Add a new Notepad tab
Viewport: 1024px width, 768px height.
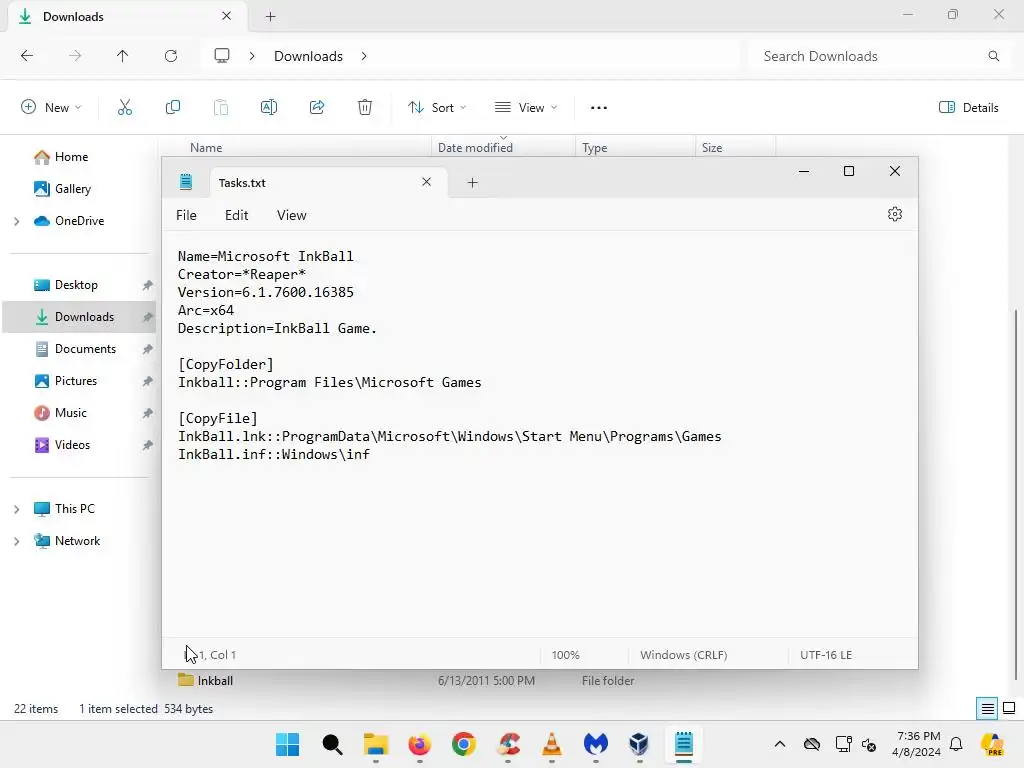pos(473,183)
